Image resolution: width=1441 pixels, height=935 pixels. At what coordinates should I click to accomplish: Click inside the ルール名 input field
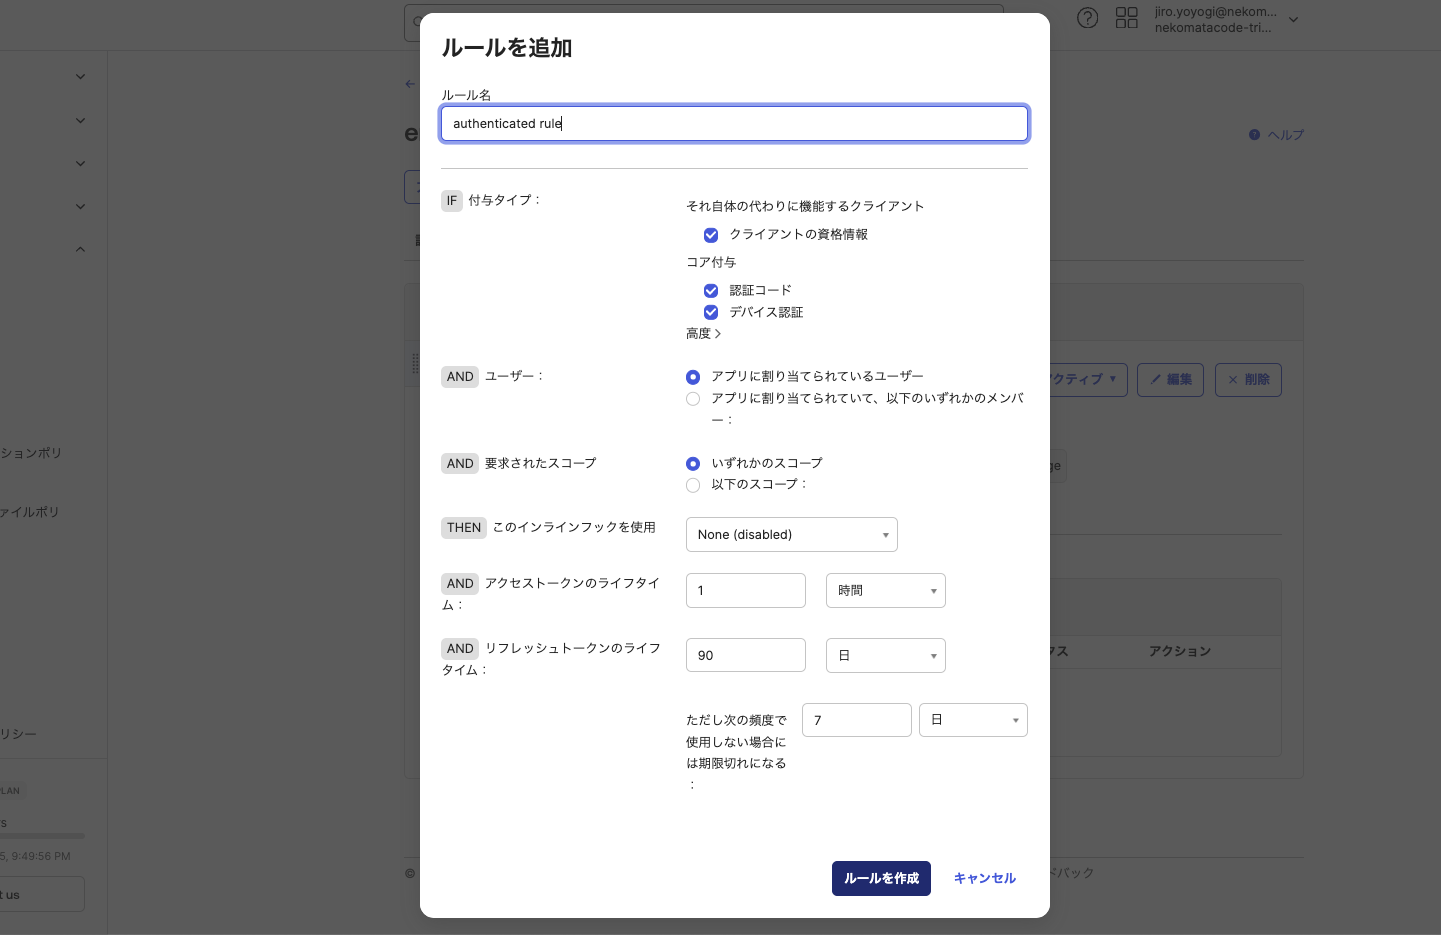(x=734, y=123)
